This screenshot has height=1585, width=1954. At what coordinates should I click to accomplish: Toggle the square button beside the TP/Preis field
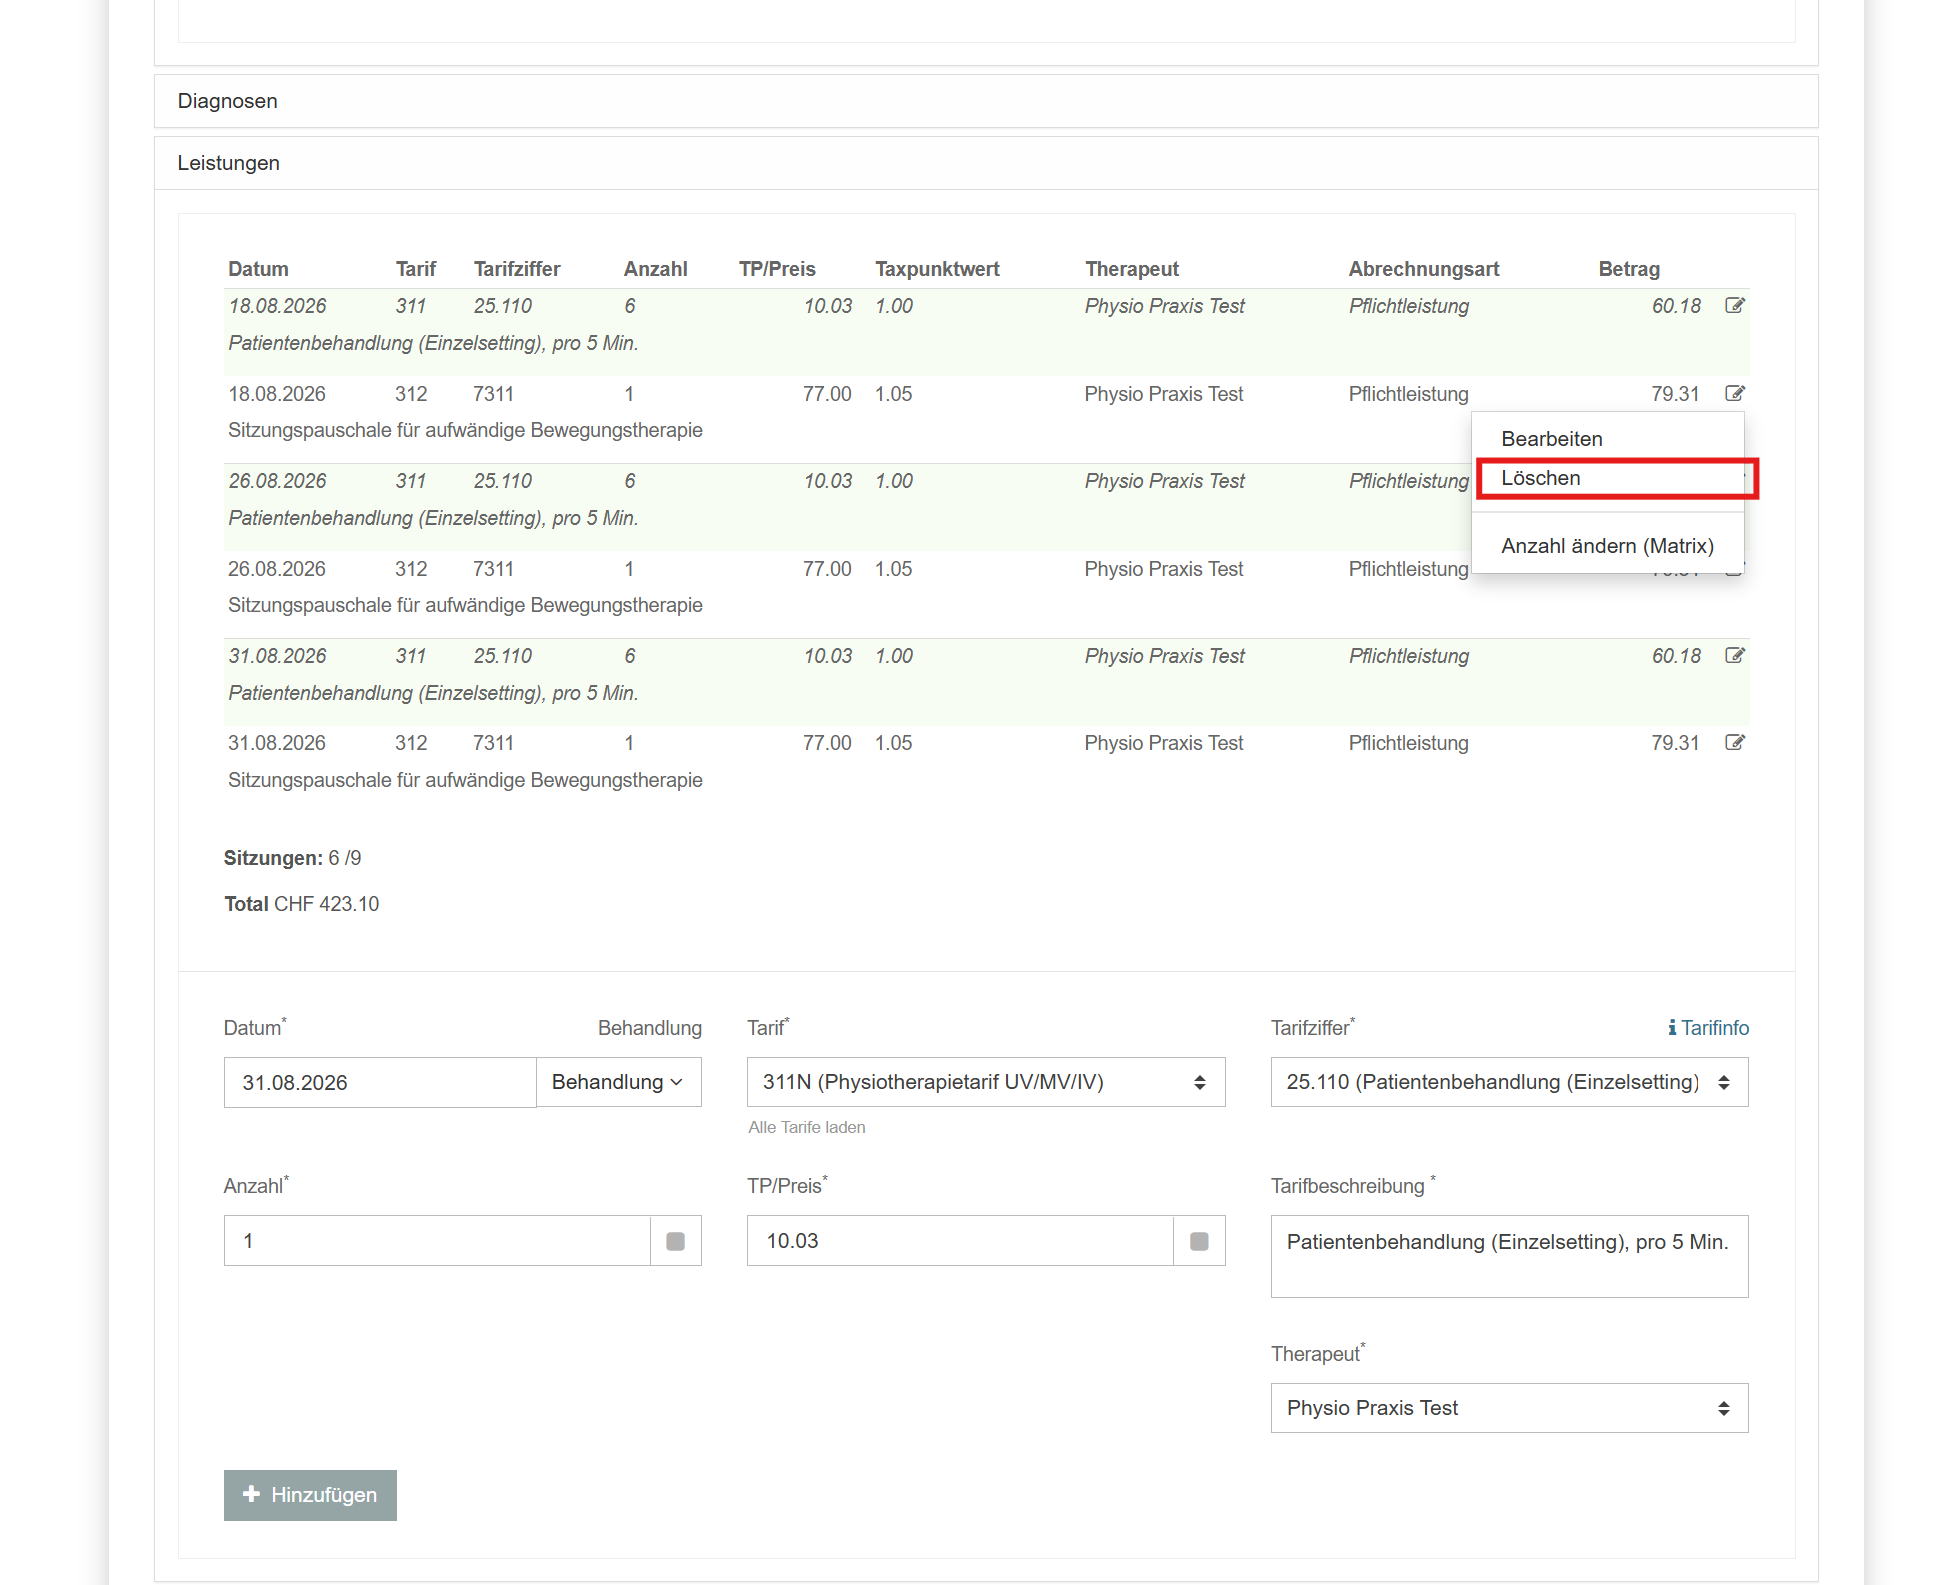[1199, 1241]
